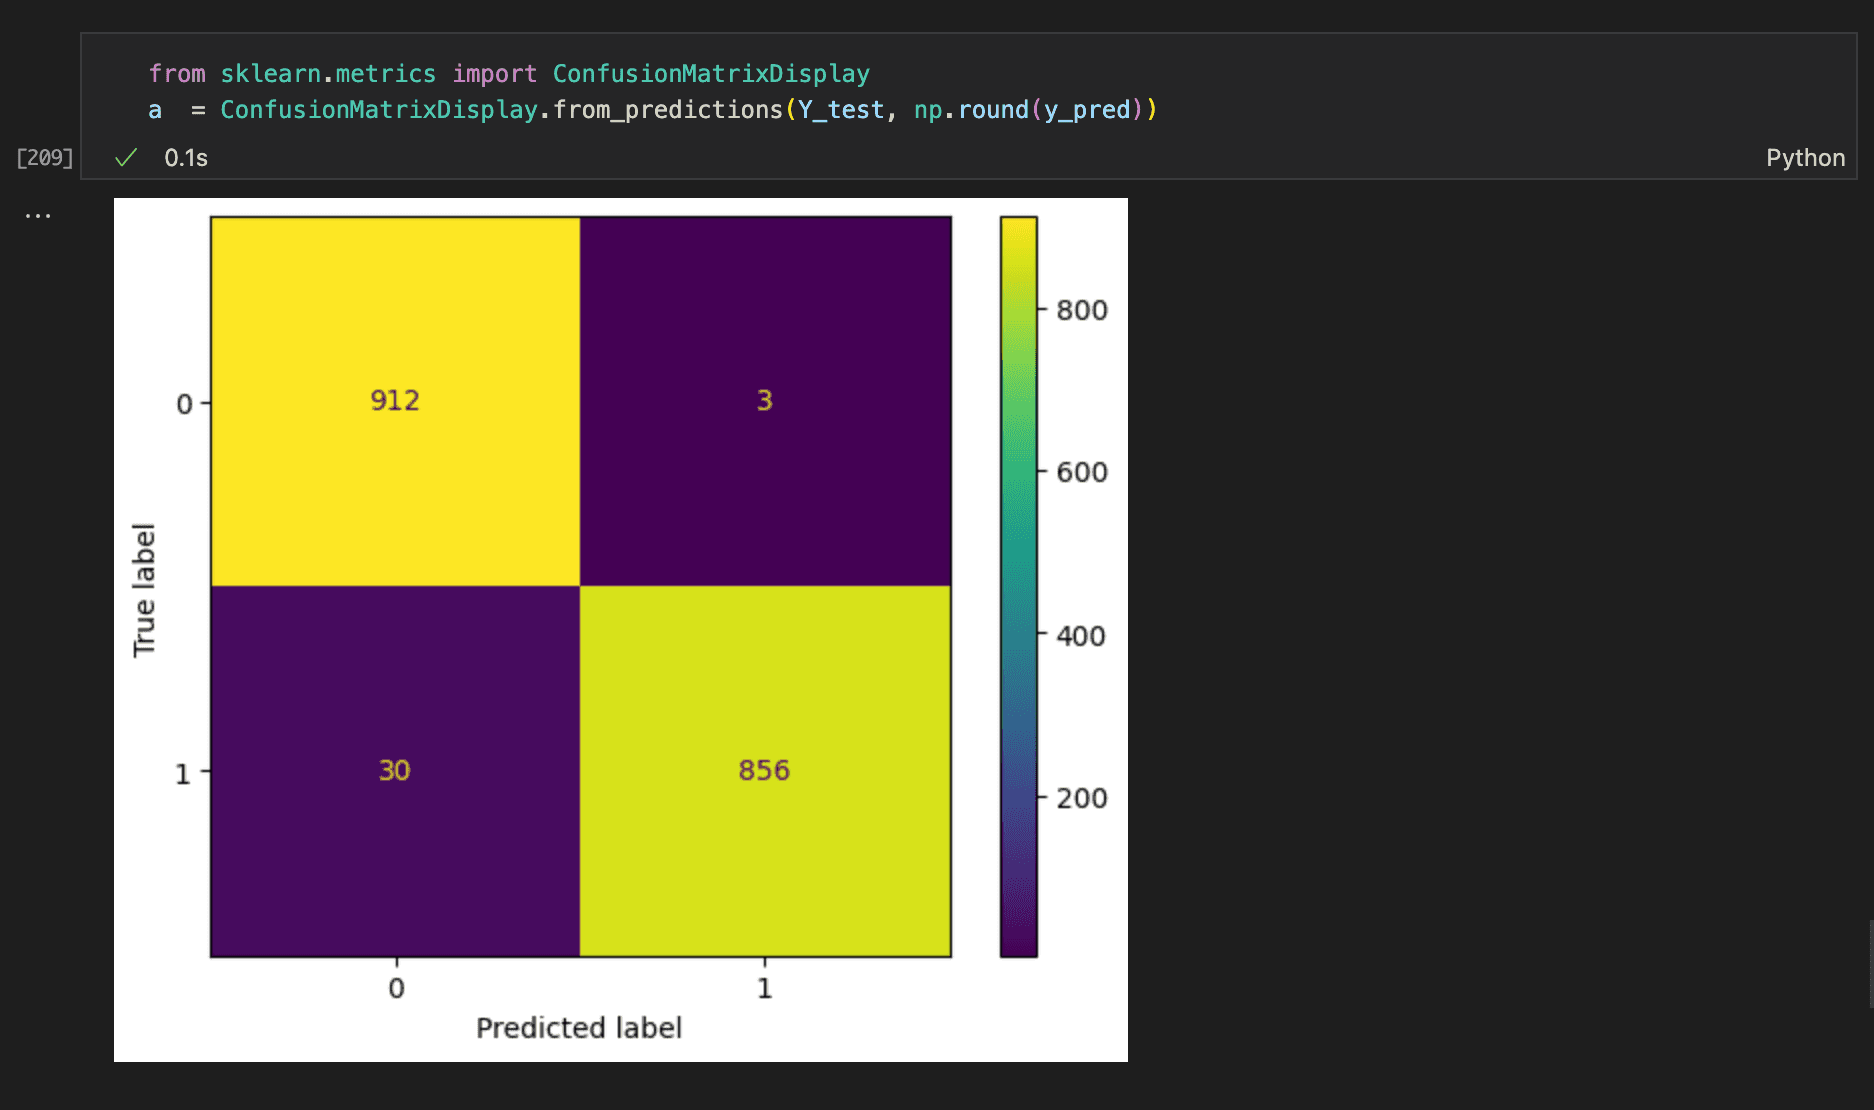Click the y-axis tick label 1
This screenshot has width=1874, height=1110.
point(183,774)
